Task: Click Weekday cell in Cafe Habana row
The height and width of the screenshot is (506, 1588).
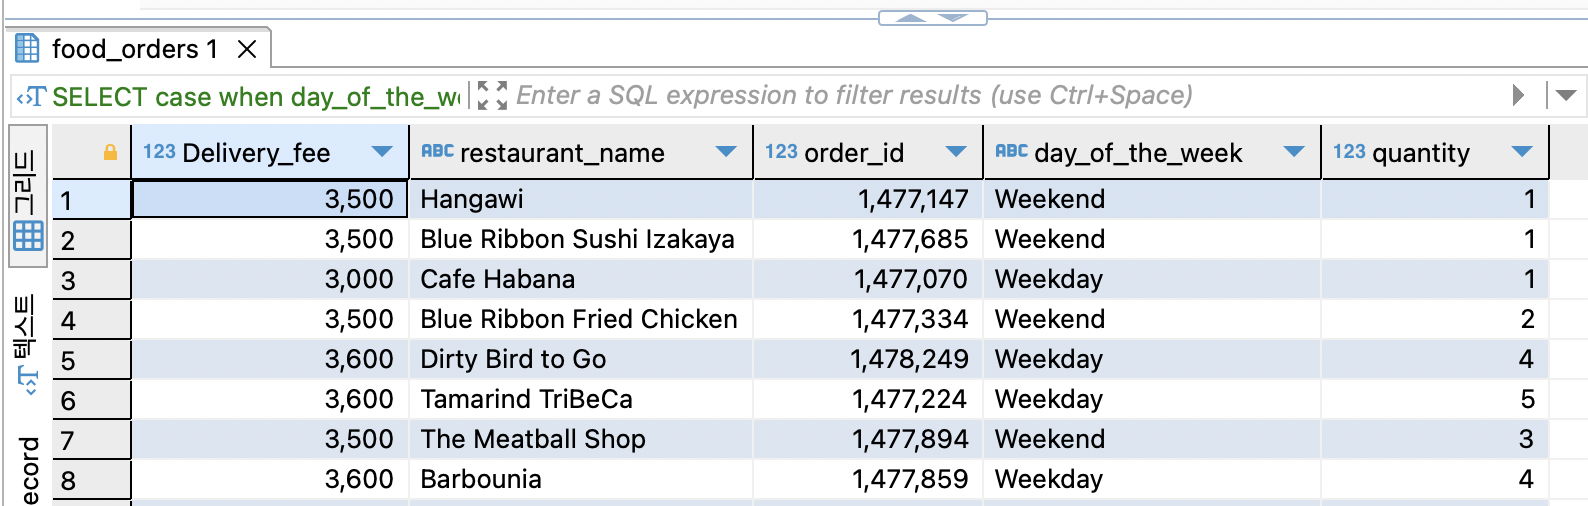Action: pyautogui.click(x=1152, y=279)
